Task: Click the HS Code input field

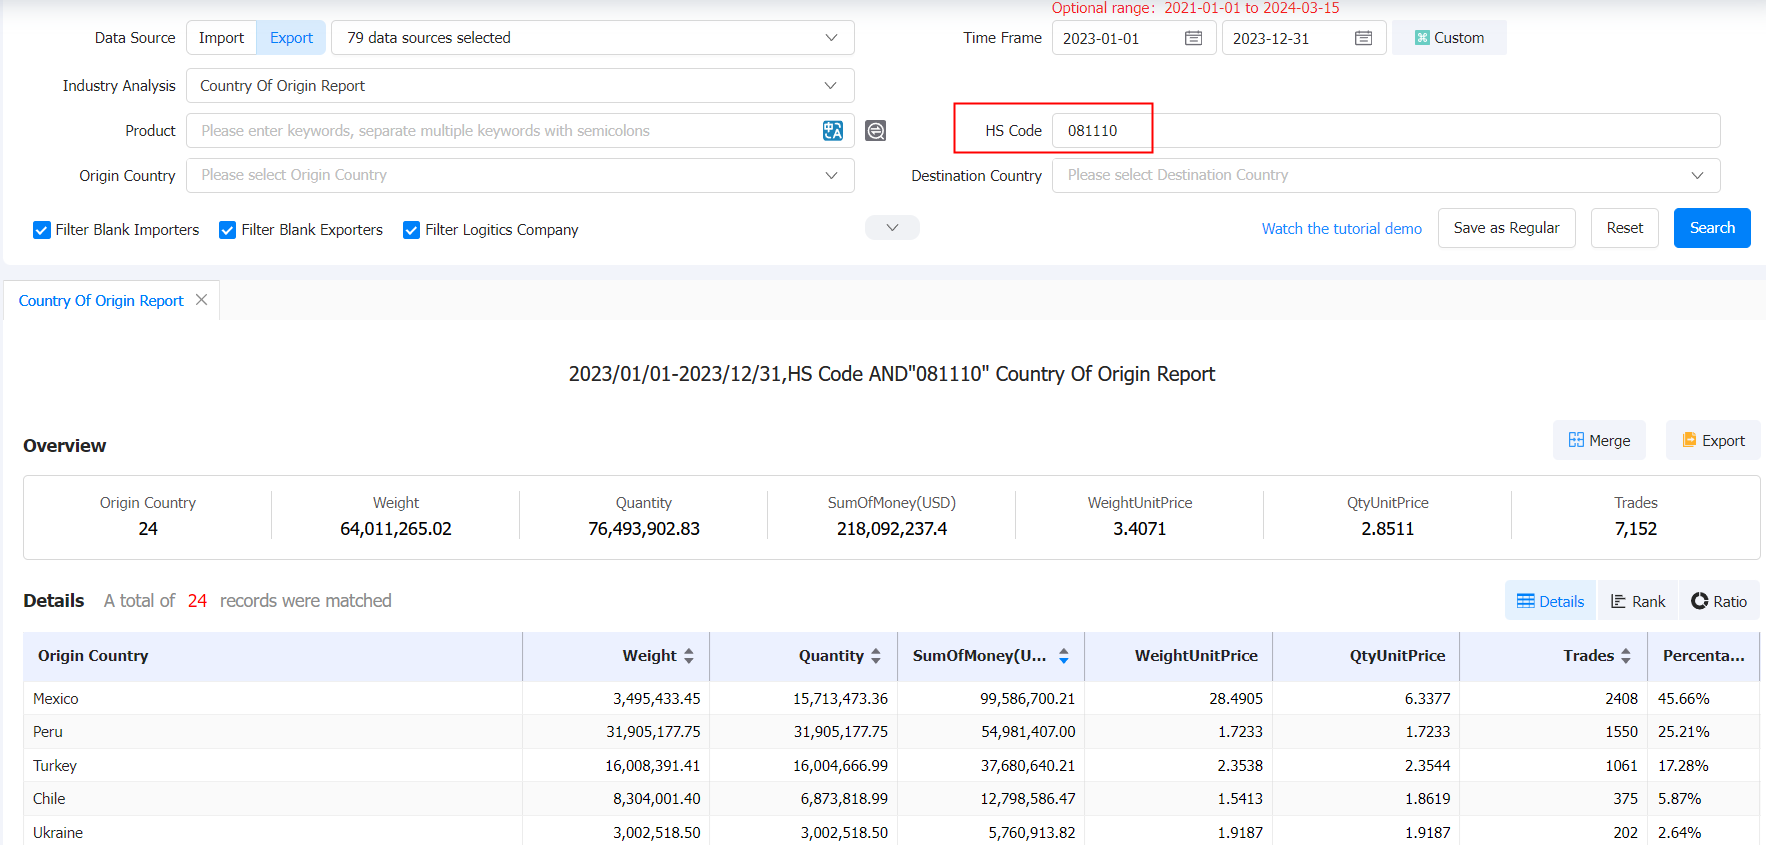Action: click(1385, 131)
